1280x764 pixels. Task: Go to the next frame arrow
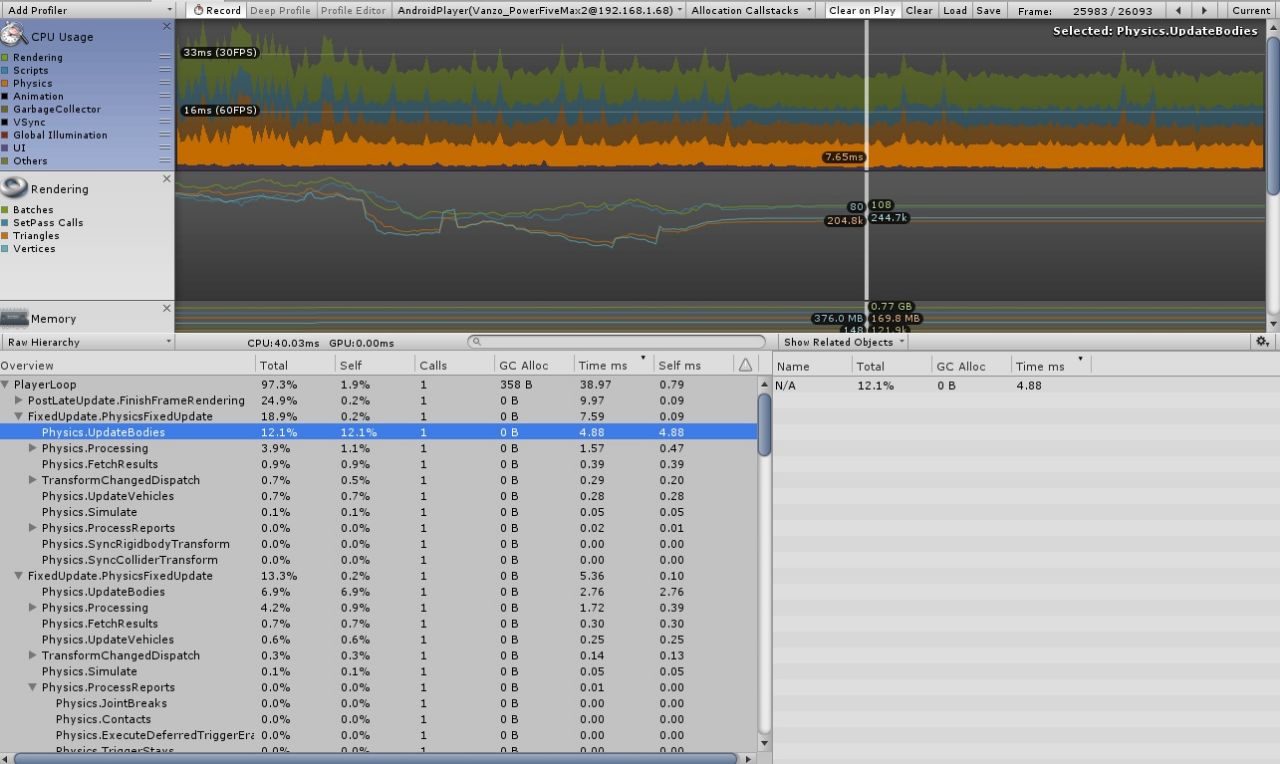click(1204, 10)
